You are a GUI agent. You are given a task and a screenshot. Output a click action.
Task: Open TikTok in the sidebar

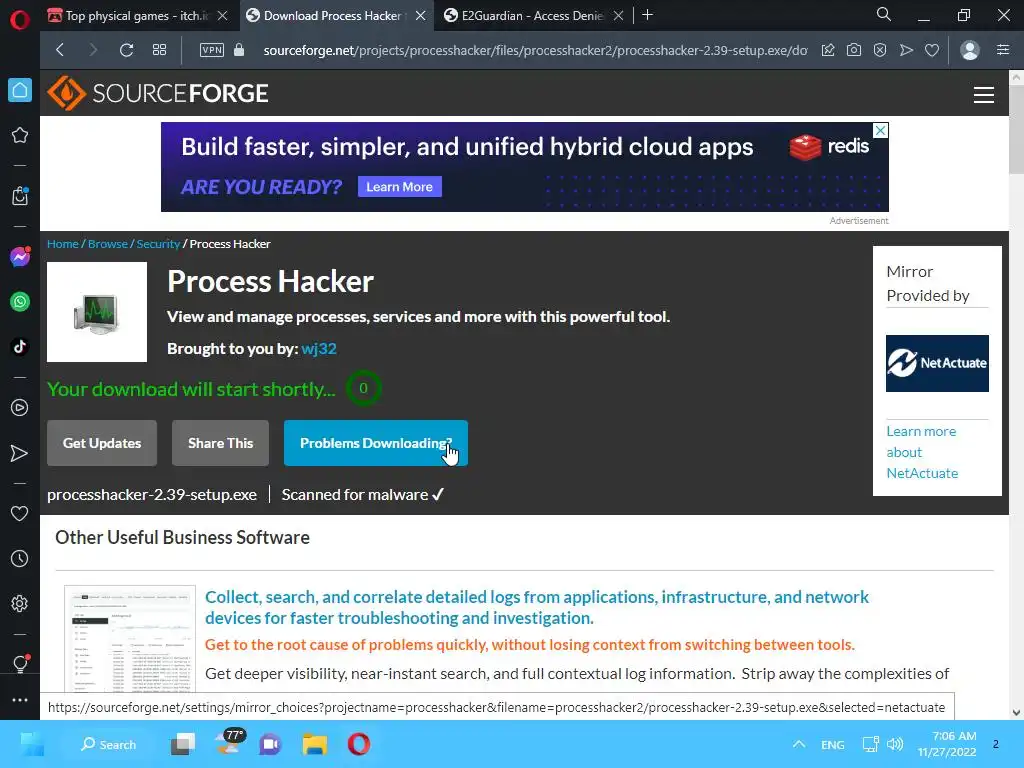(x=20, y=347)
